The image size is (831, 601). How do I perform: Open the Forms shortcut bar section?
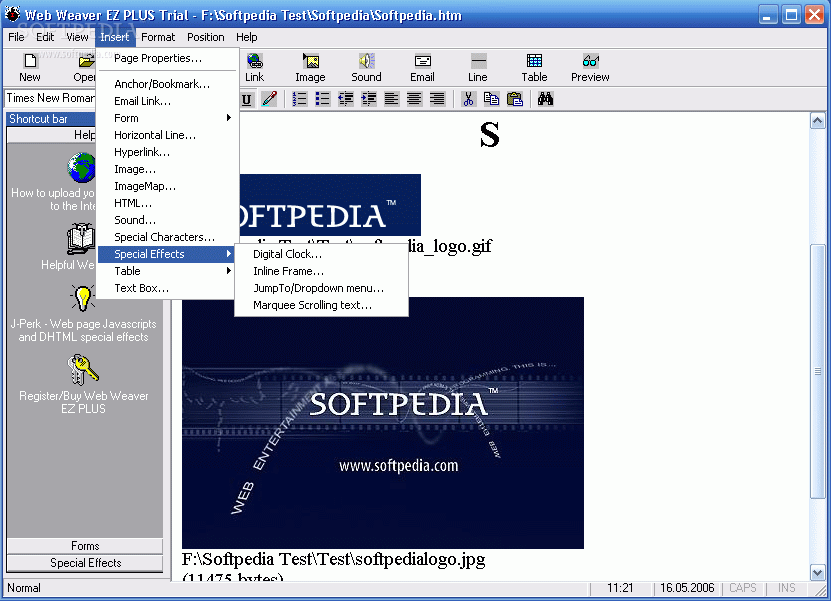[85, 546]
